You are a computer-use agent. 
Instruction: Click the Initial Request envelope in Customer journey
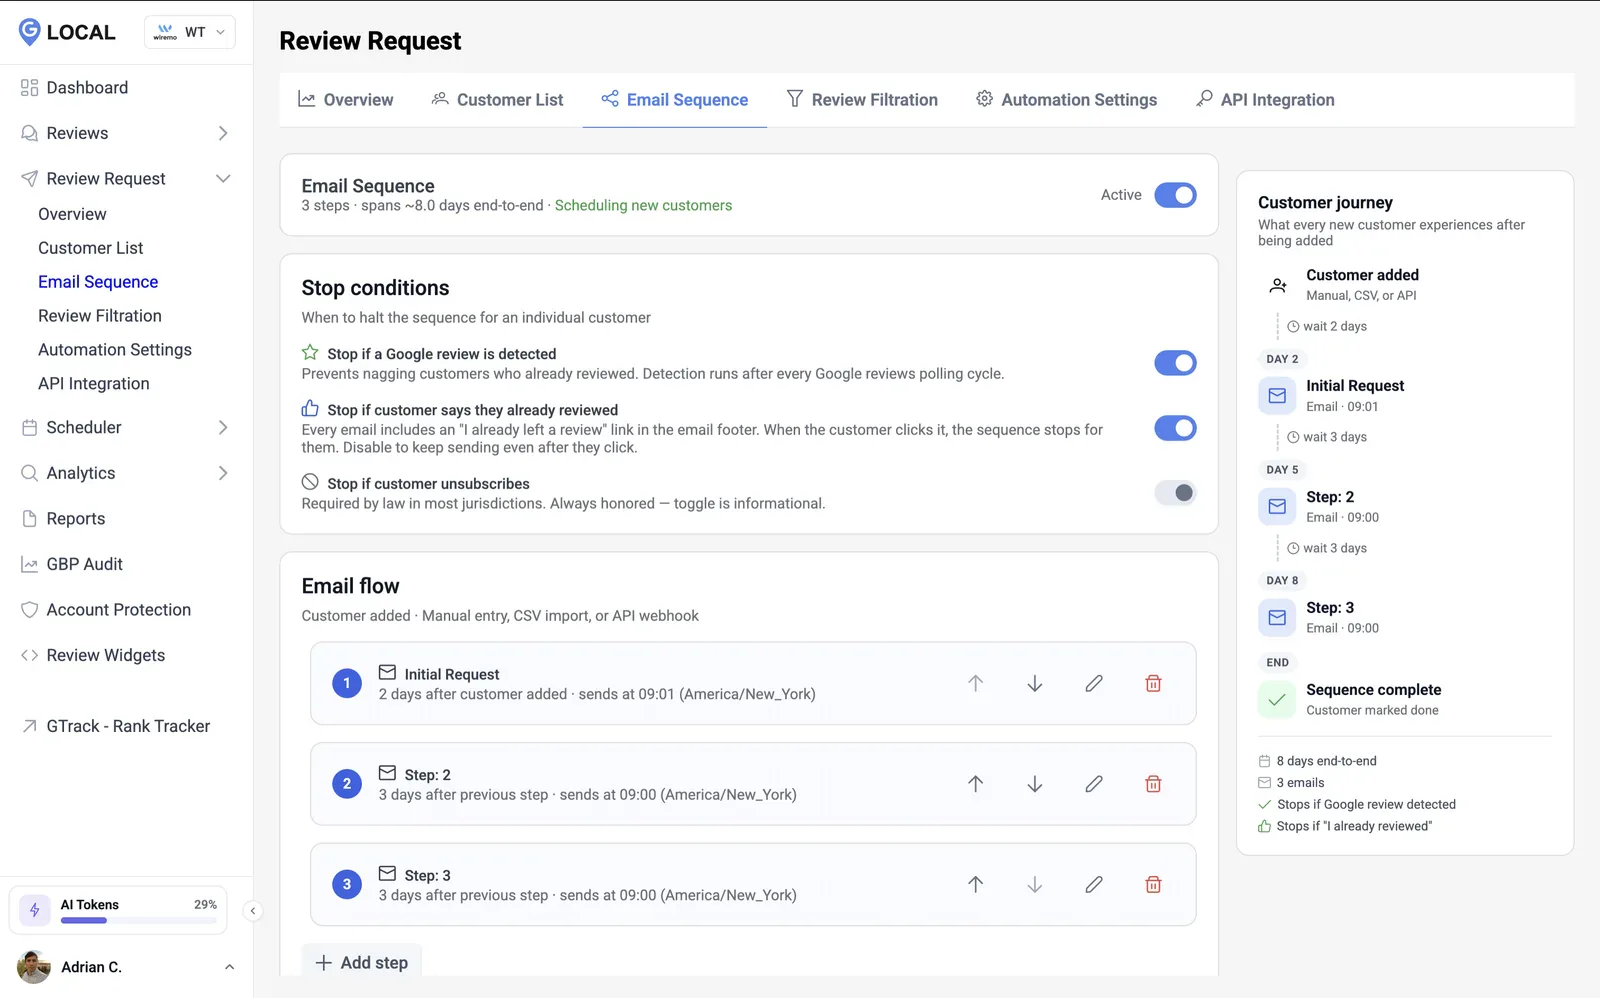point(1277,396)
